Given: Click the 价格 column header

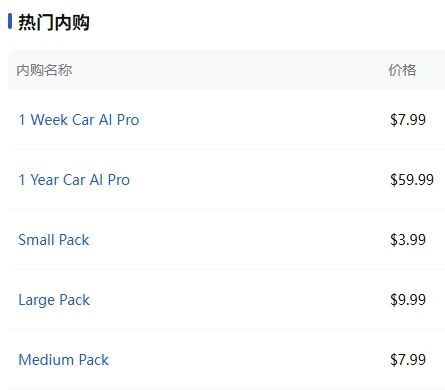Looking at the screenshot, I should point(402,70).
